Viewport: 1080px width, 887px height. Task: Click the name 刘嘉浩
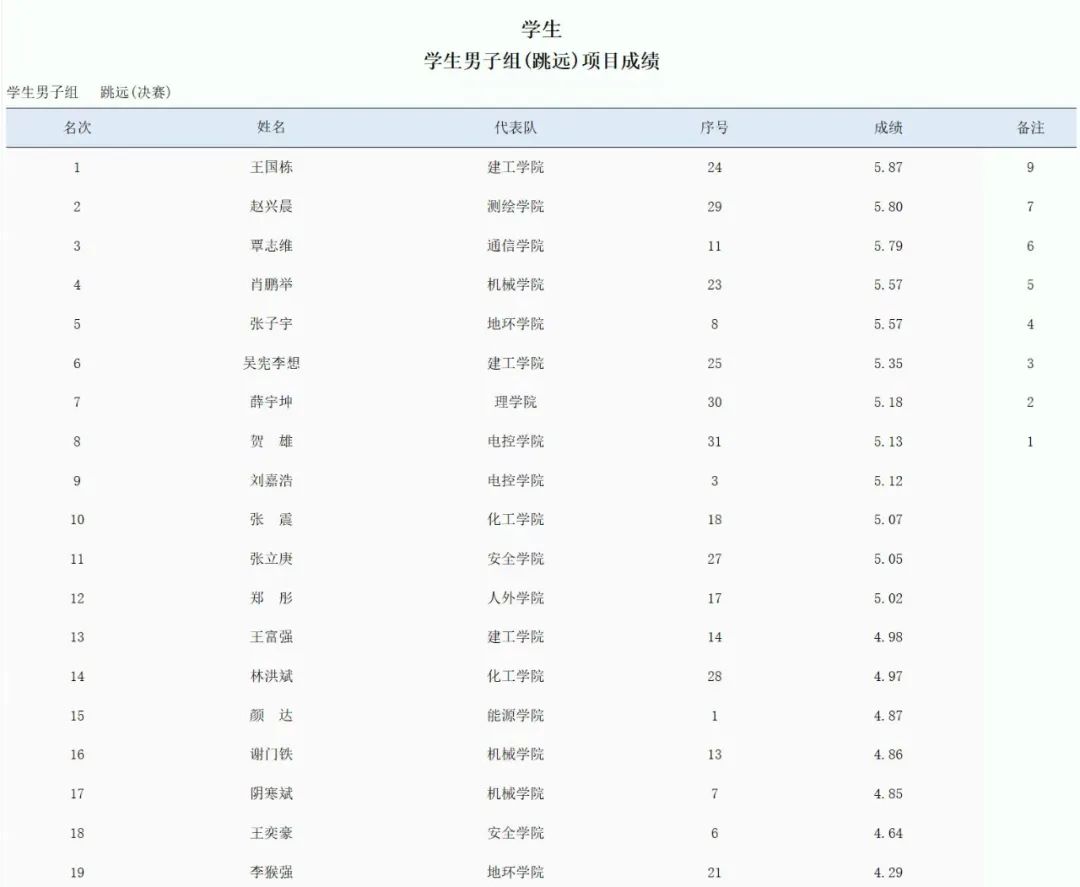271,481
